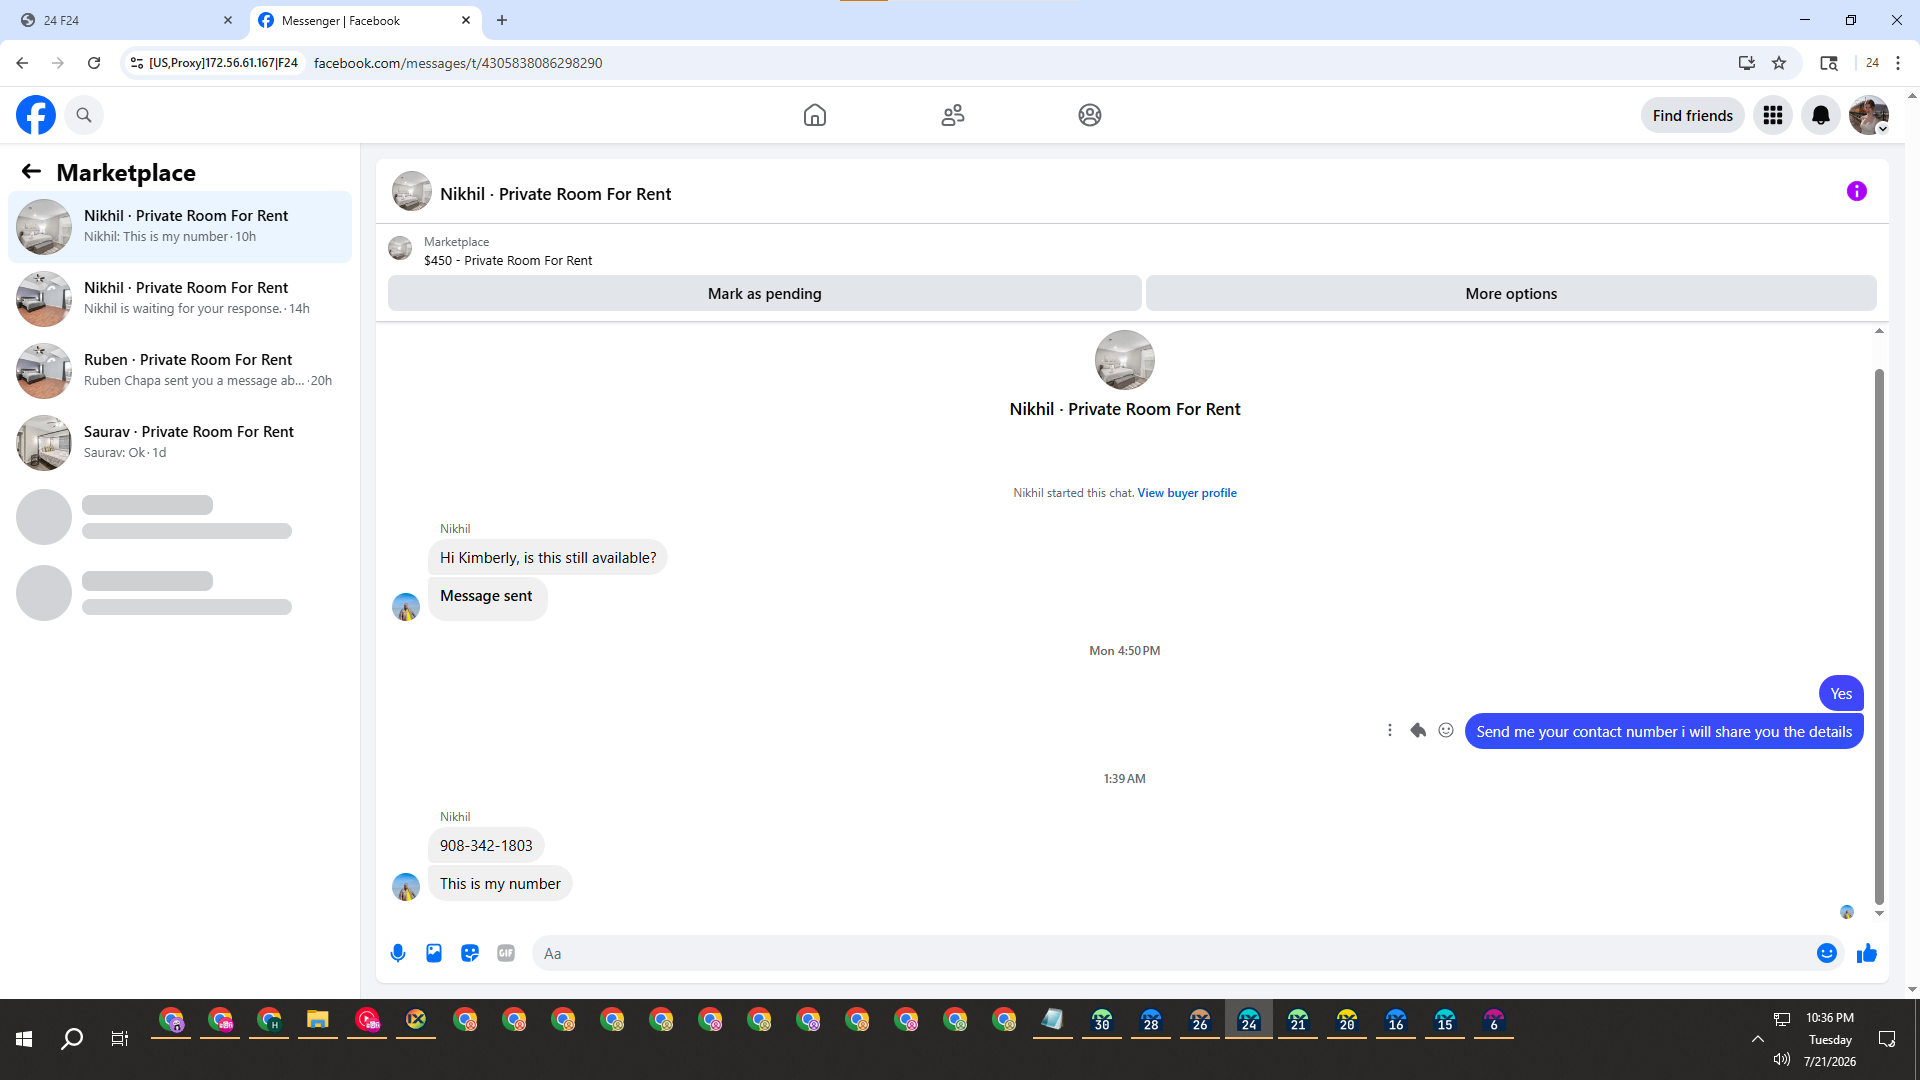Open the Facebook logo home link
This screenshot has width=1920, height=1080.
36,115
